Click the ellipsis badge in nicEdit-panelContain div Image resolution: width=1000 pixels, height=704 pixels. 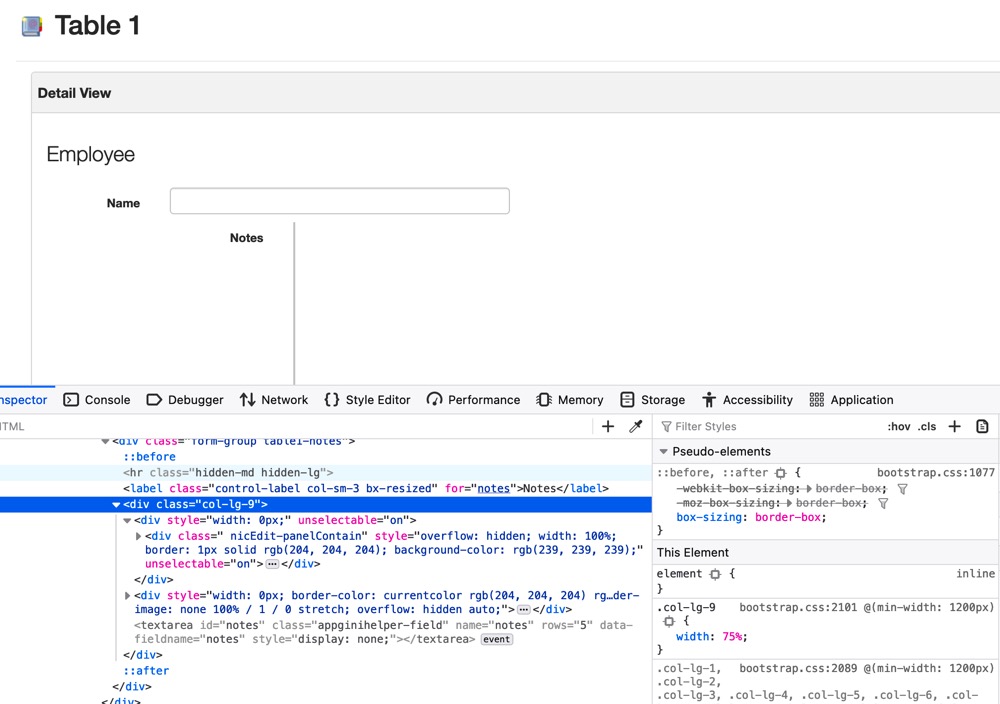coord(272,564)
